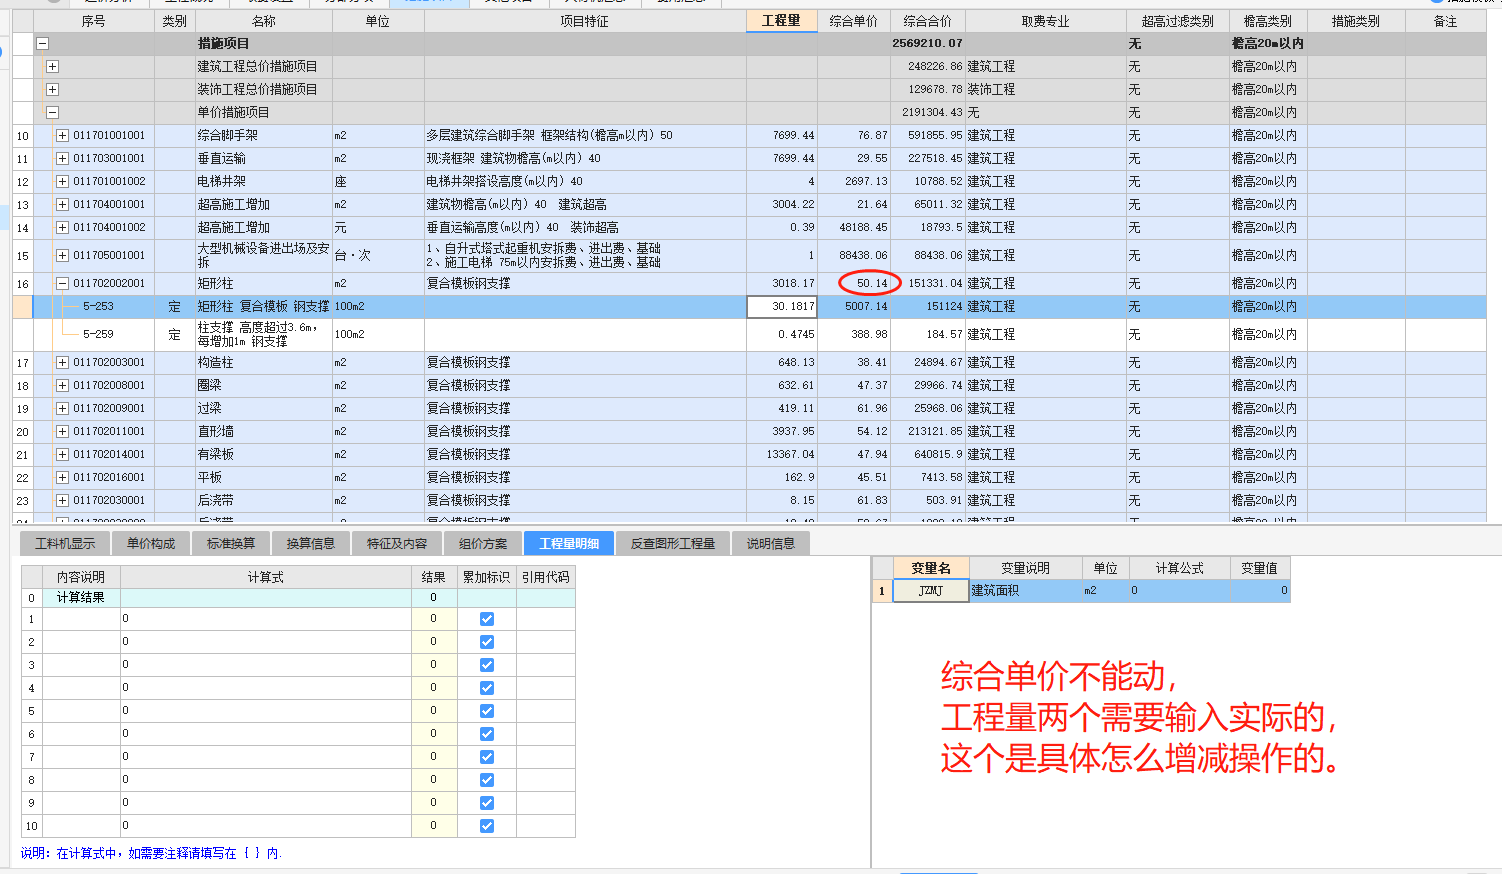Viewport: 1502px width, 874px height.
Task: Click the 檐高类别 column header
Action: click(1268, 21)
